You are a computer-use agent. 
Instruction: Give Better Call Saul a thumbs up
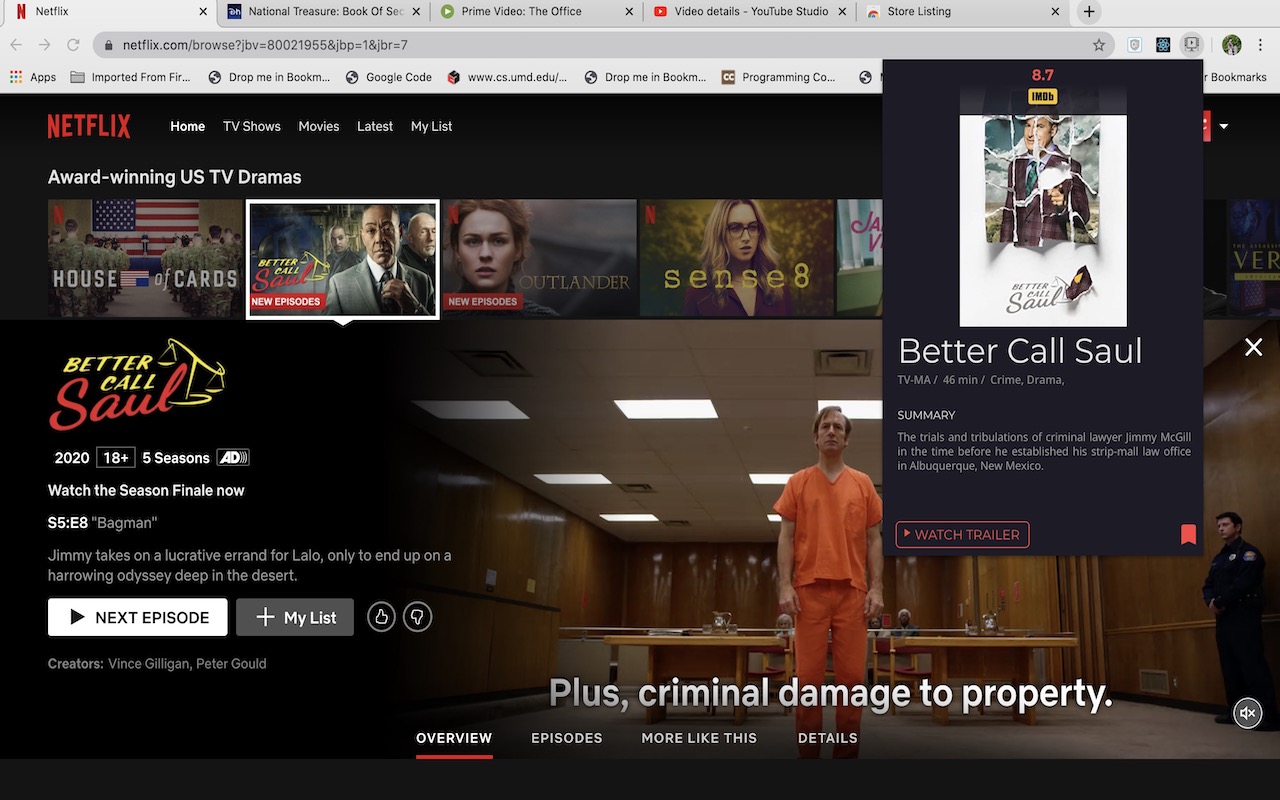[381, 618]
